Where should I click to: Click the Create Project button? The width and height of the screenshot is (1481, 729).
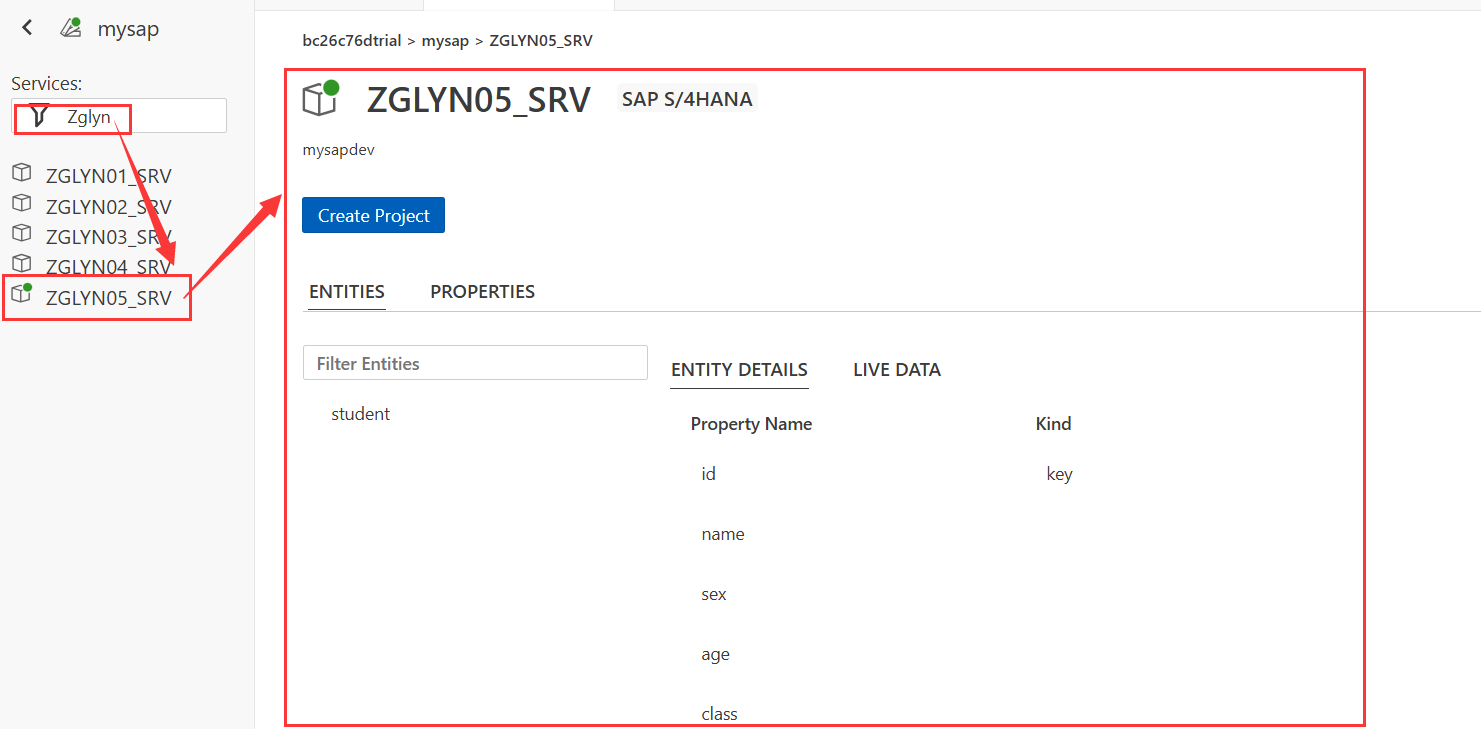click(373, 215)
